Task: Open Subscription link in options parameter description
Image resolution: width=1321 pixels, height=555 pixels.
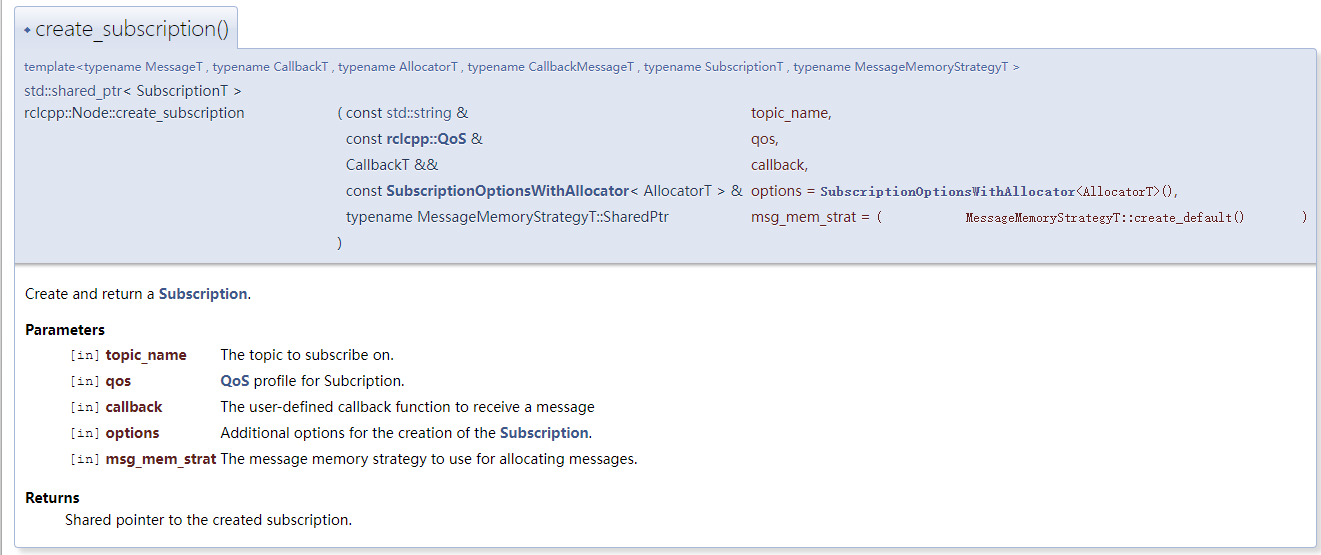Action: (x=544, y=433)
